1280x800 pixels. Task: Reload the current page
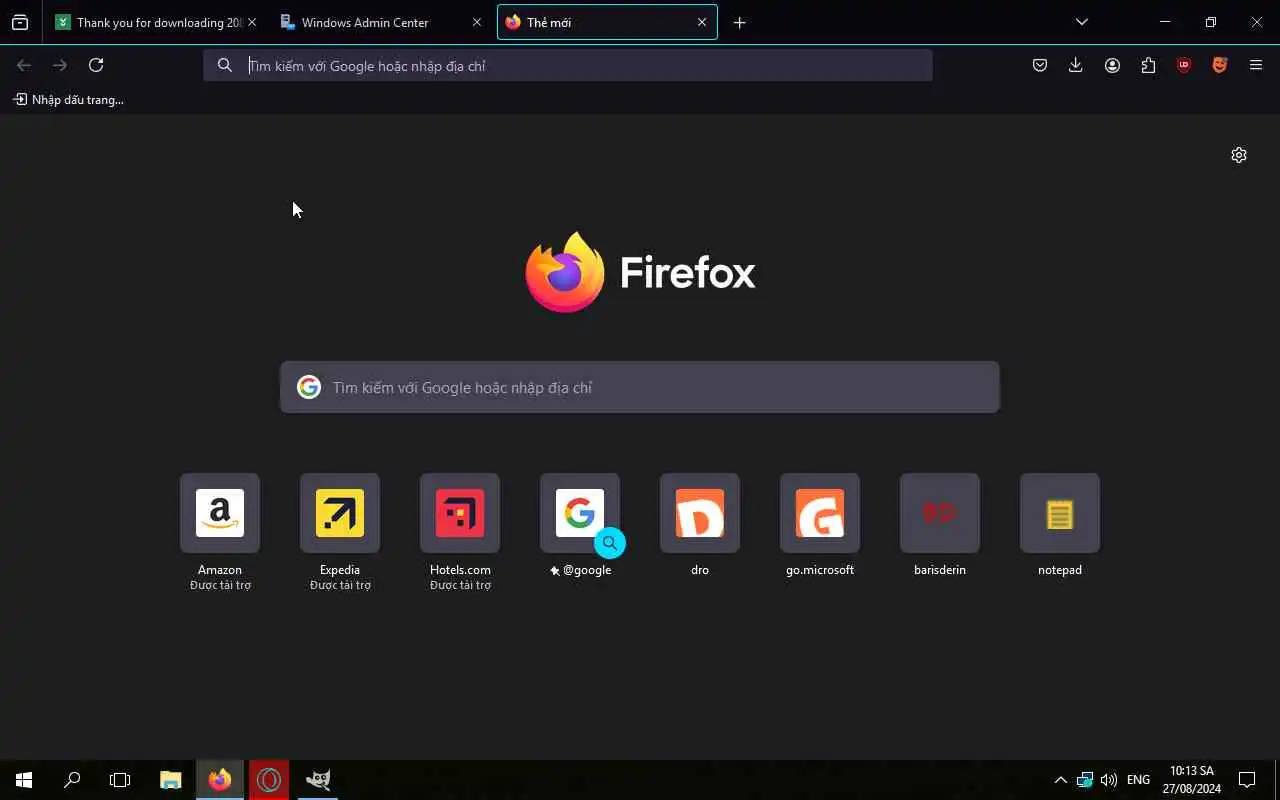click(x=96, y=65)
